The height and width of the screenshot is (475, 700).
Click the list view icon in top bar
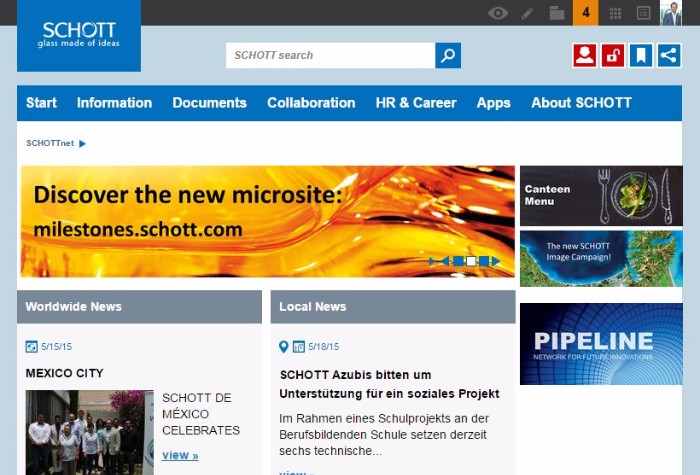pos(643,13)
